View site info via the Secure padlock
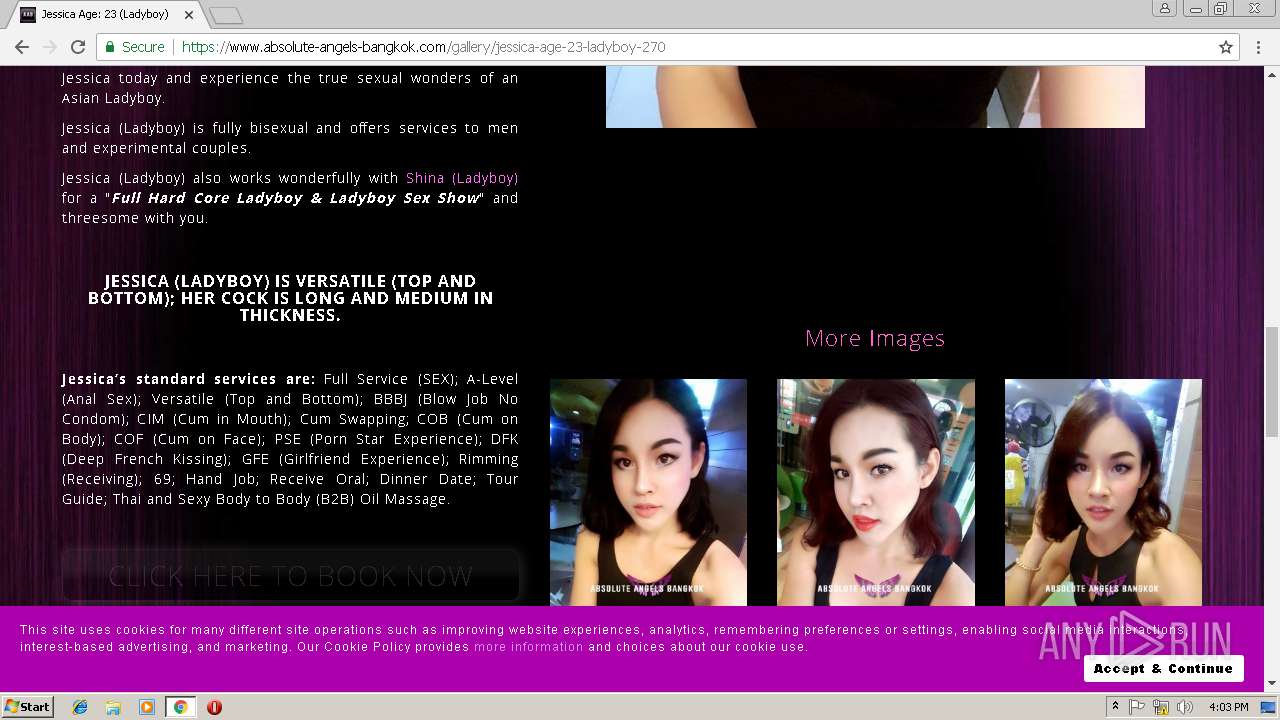1280x720 pixels. click(134, 47)
